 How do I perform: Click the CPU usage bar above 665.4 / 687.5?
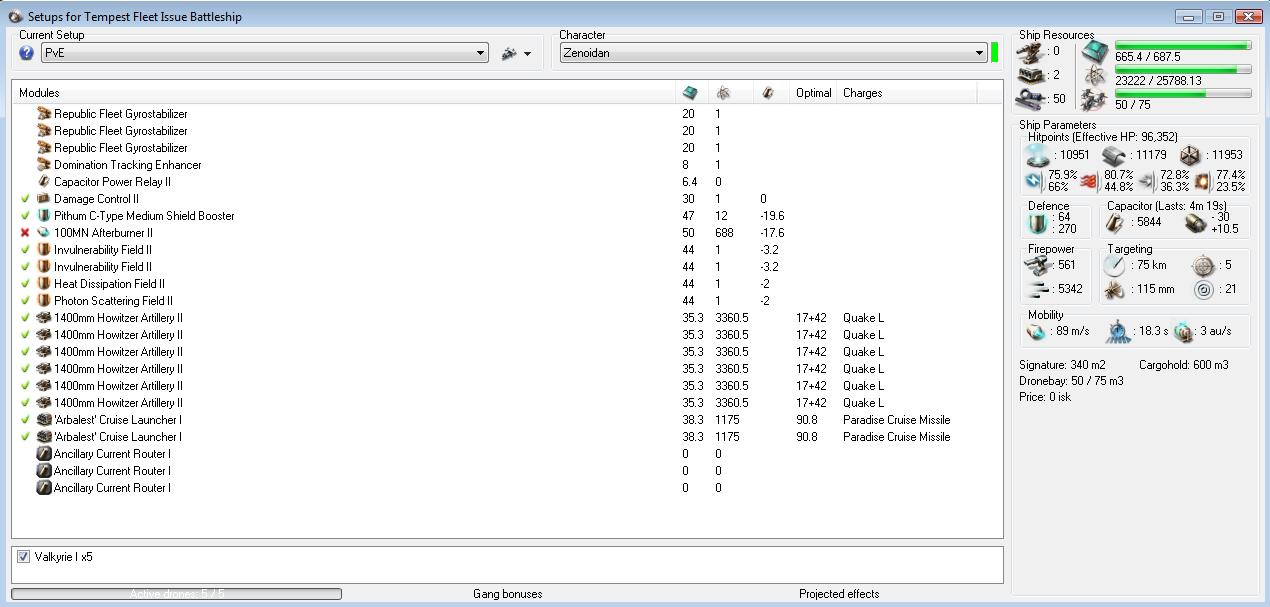pyautogui.click(x=1183, y=45)
